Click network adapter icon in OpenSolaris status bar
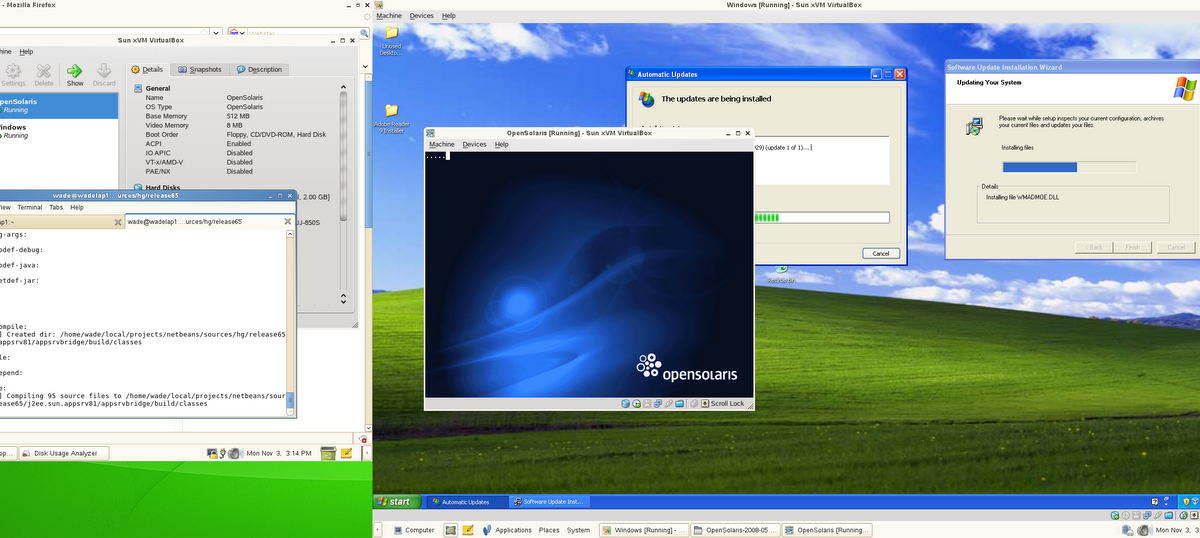The height and width of the screenshot is (538, 1200). (658, 403)
